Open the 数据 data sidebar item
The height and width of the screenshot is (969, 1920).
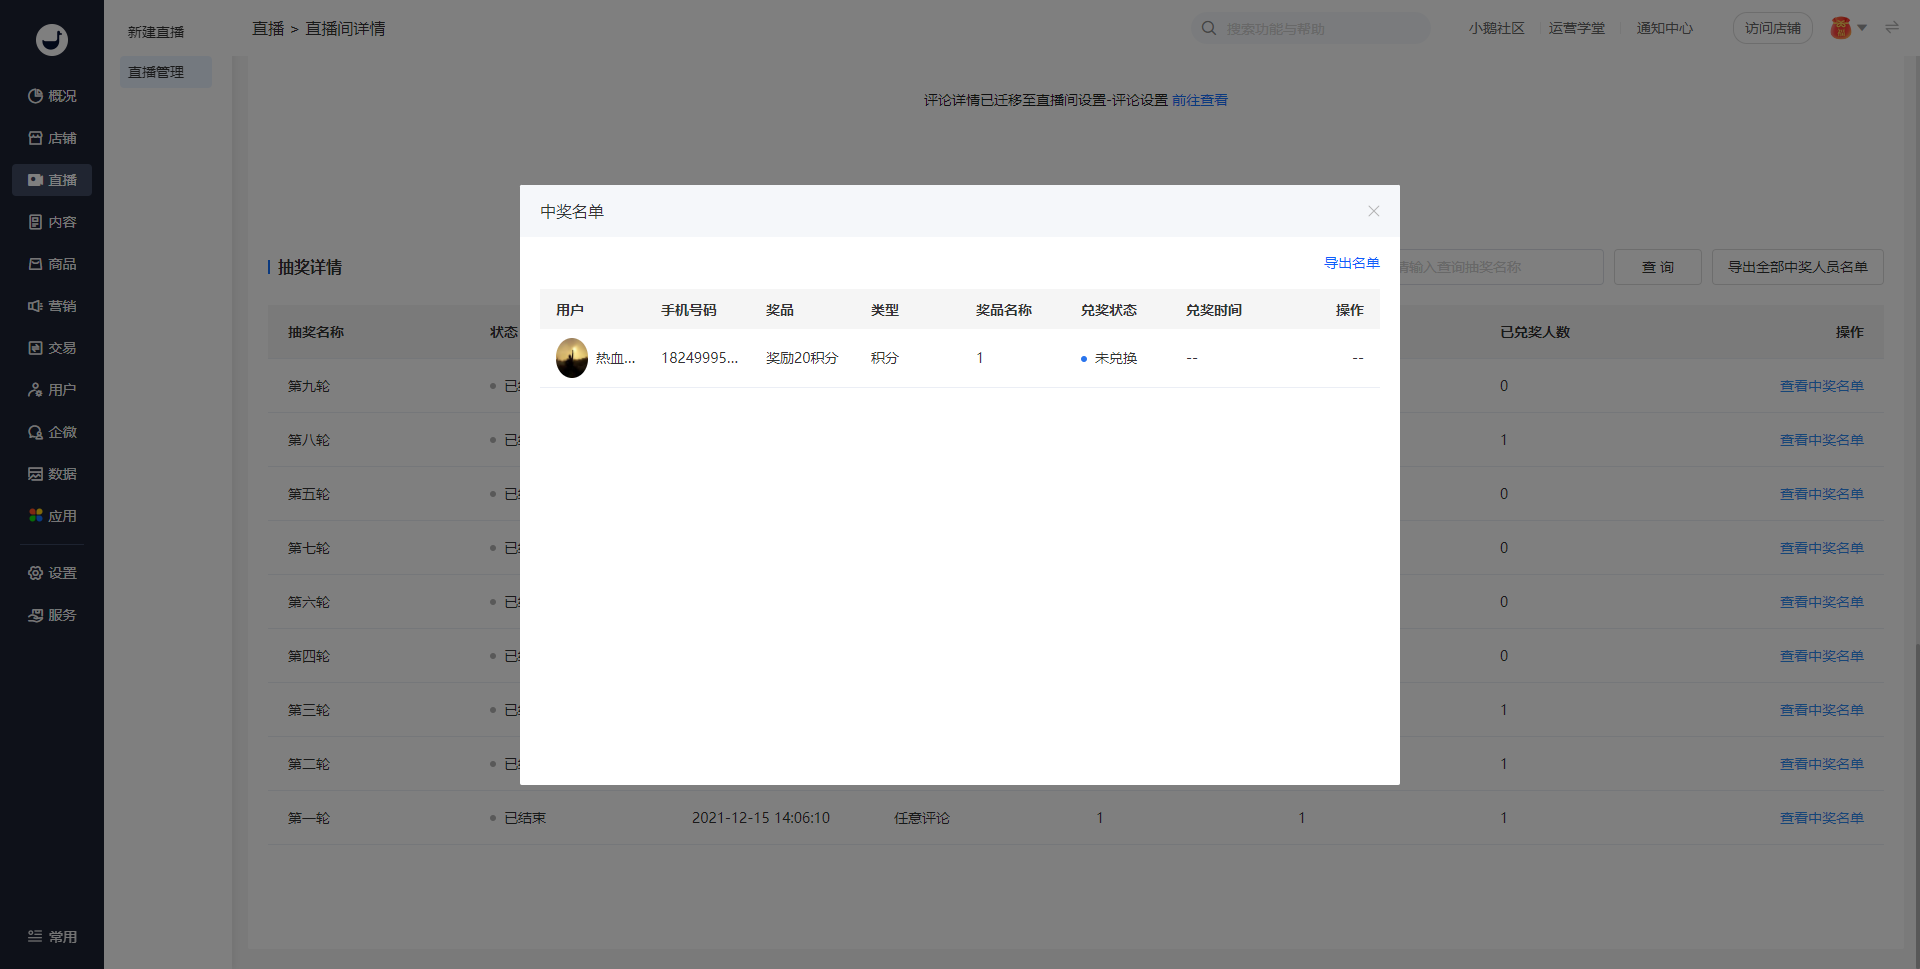(52, 474)
